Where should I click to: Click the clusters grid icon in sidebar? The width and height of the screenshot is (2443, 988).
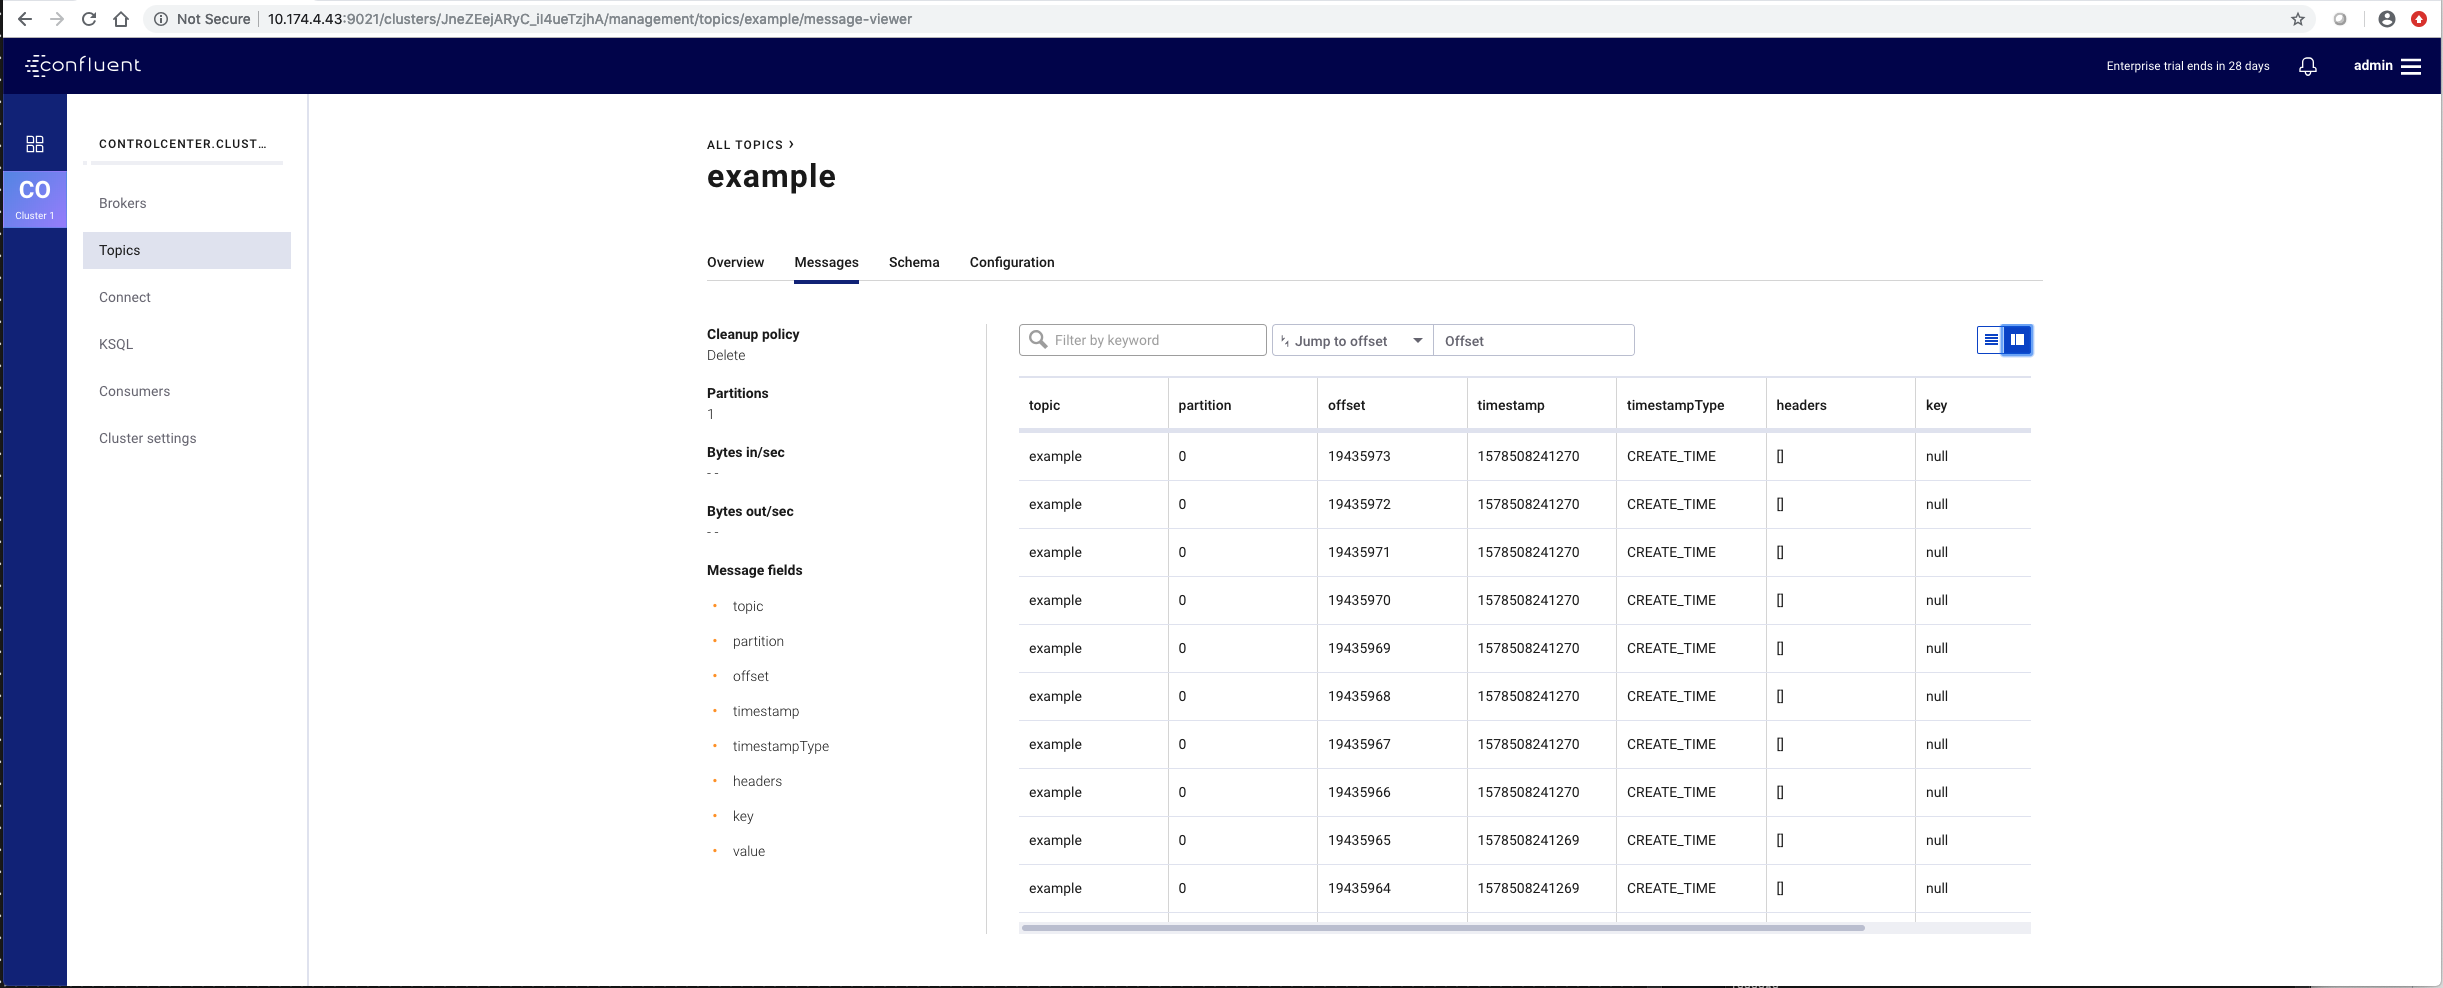coord(35,144)
